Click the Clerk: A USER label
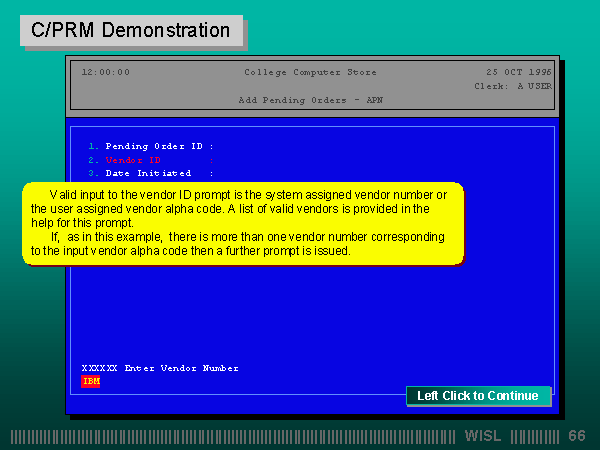The height and width of the screenshot is (450, 600). click(512, 86)
